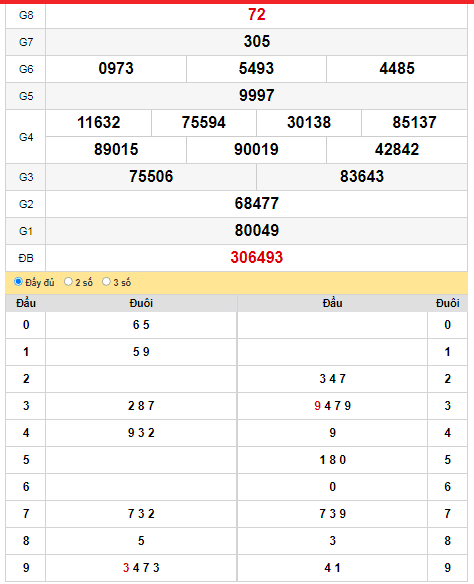
Task: Click the G2 result 68477
Action: 257,203
